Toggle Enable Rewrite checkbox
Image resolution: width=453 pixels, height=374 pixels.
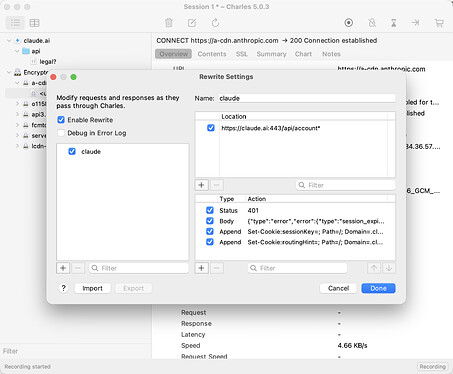[x=61, y=120]
